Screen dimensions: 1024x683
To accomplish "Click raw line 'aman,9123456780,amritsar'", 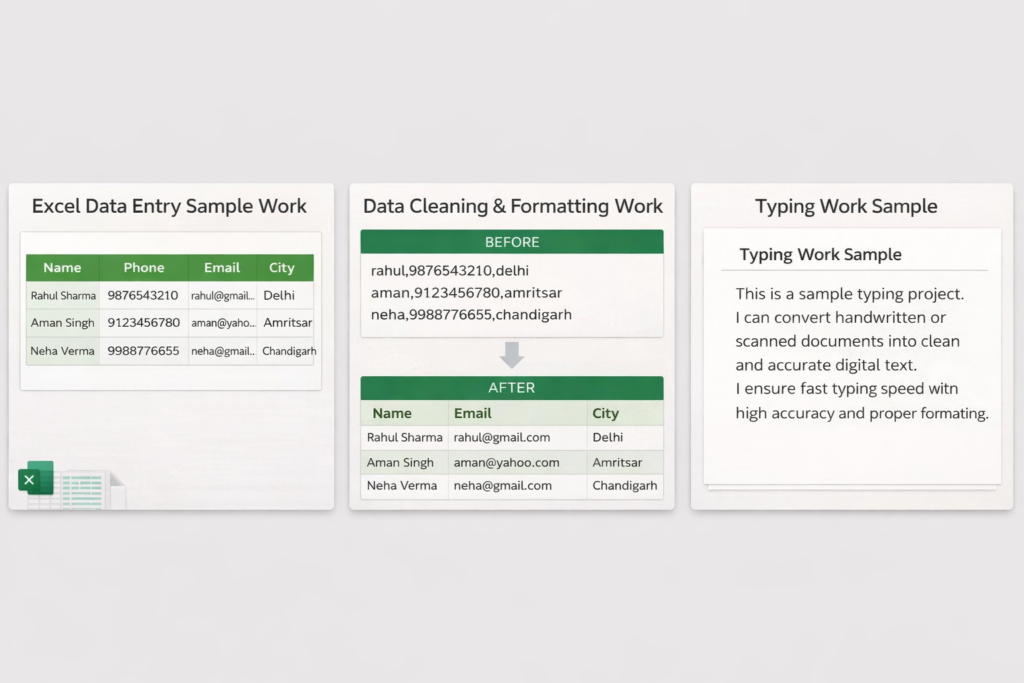I will [466, 293].
